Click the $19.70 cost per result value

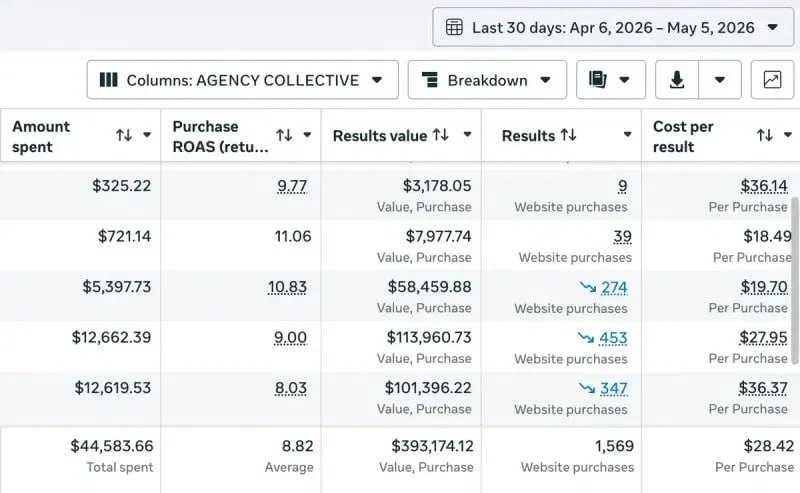coord(764,287)
